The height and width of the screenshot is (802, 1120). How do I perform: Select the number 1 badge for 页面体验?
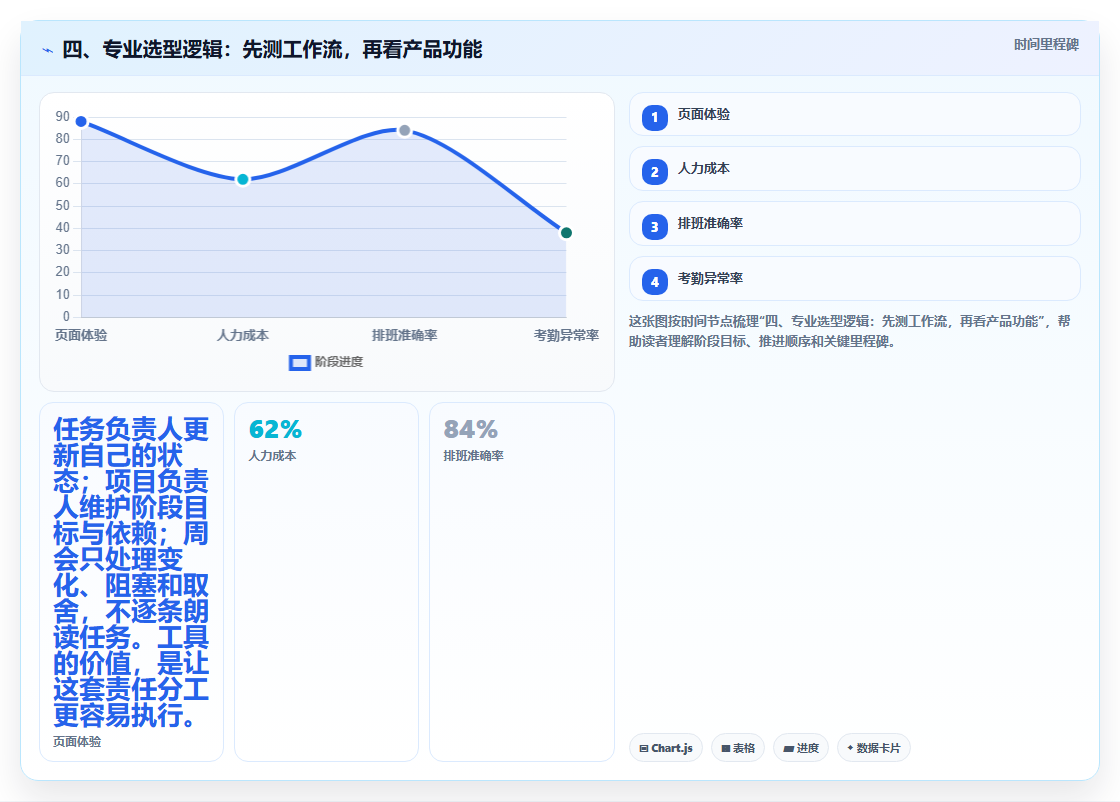click(x=654, y=117)
